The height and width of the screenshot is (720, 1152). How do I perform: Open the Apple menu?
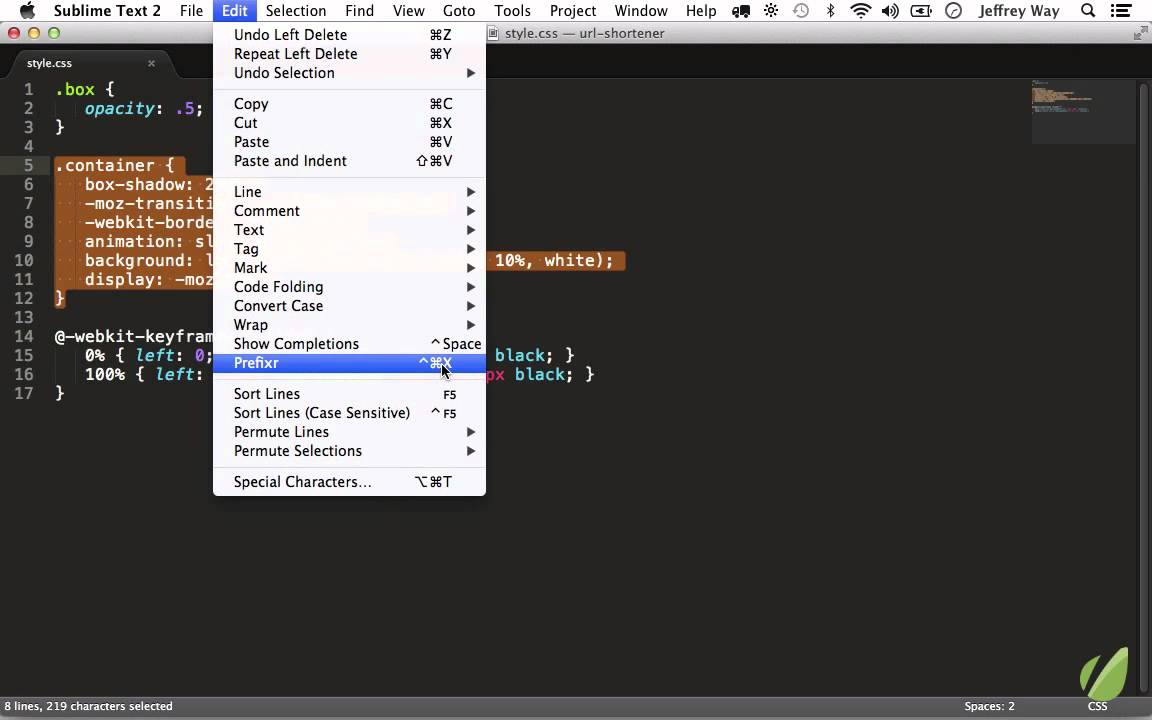[27, 10]
